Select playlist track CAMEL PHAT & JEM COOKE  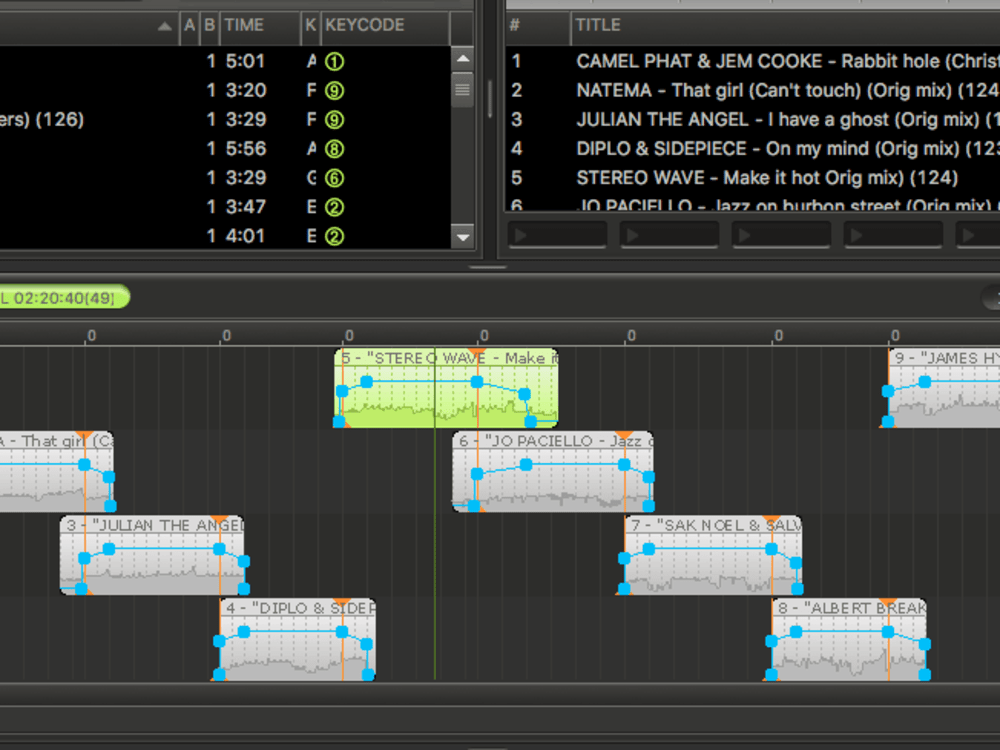click(753, 61)
